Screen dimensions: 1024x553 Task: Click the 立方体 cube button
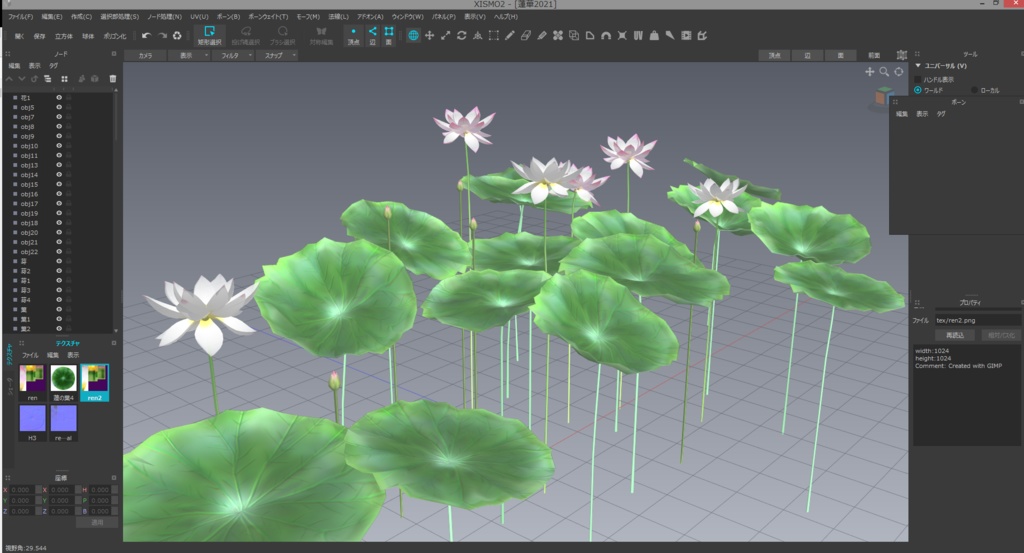[64, 37]
